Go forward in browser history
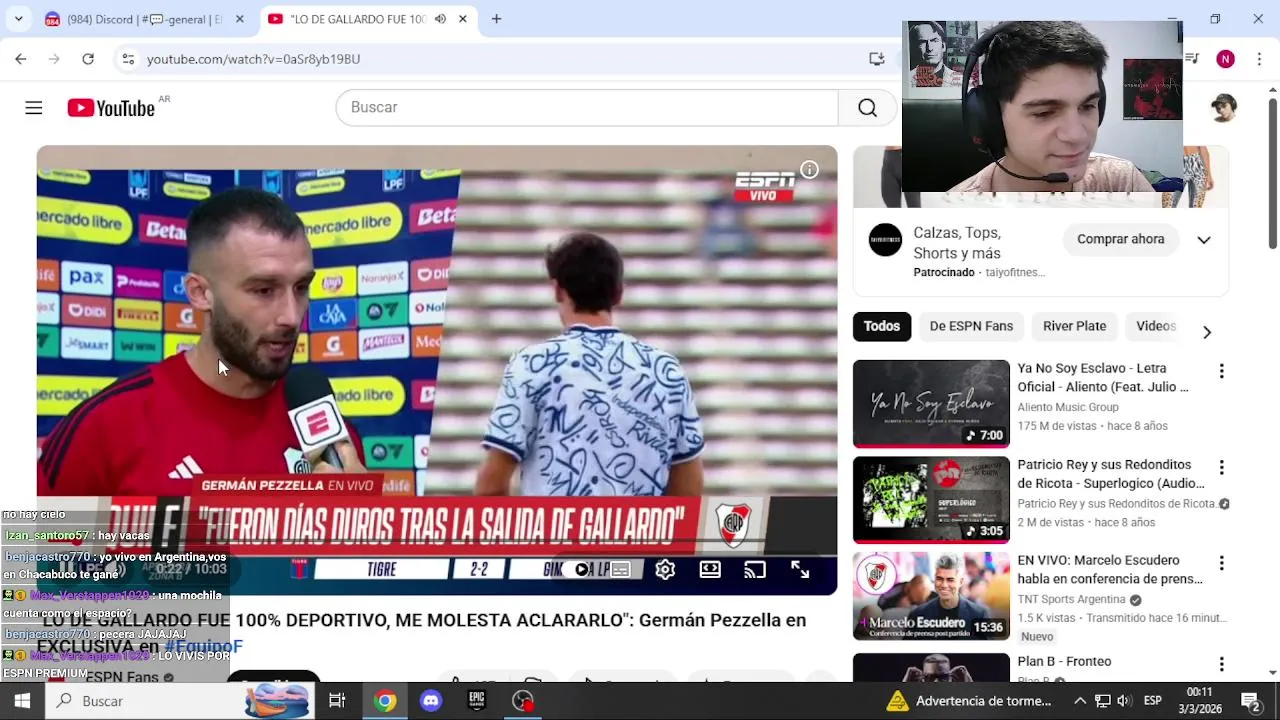Screen dimensions: 1280x720 point(54,59)
